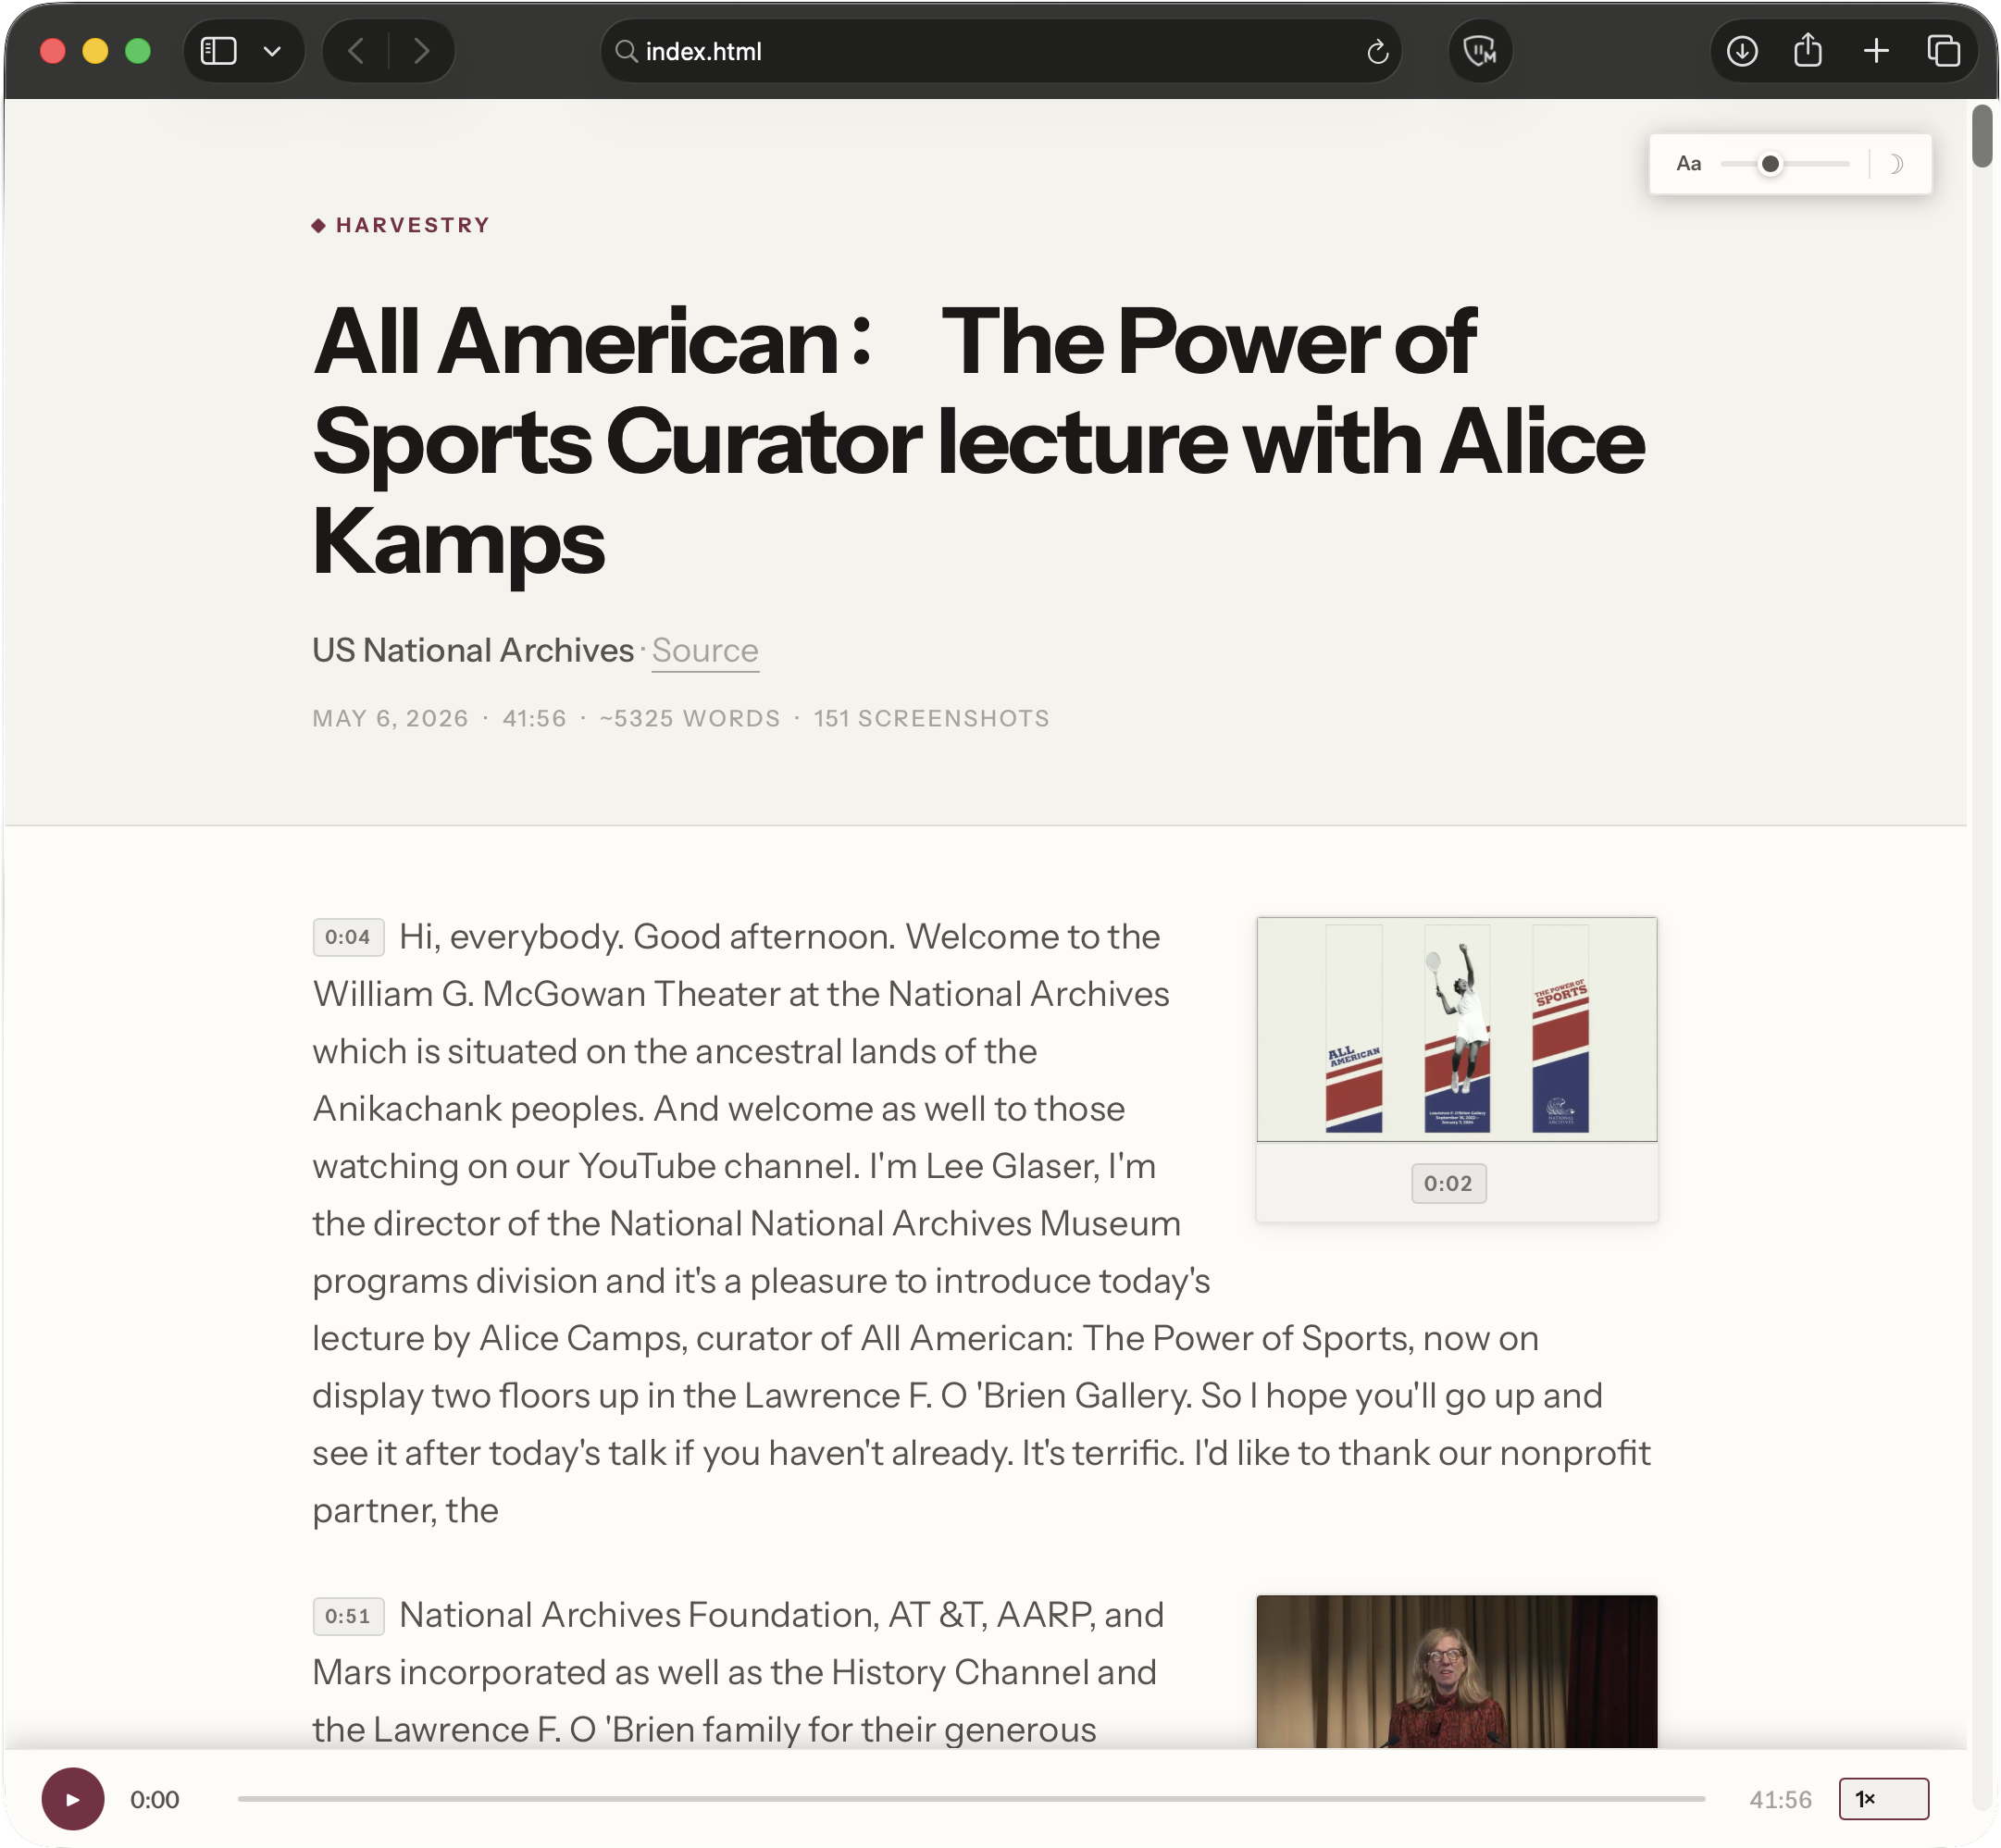2001x1848 pixels.
Task: Change the 1× playback speed
Action: [1883, 1799]
